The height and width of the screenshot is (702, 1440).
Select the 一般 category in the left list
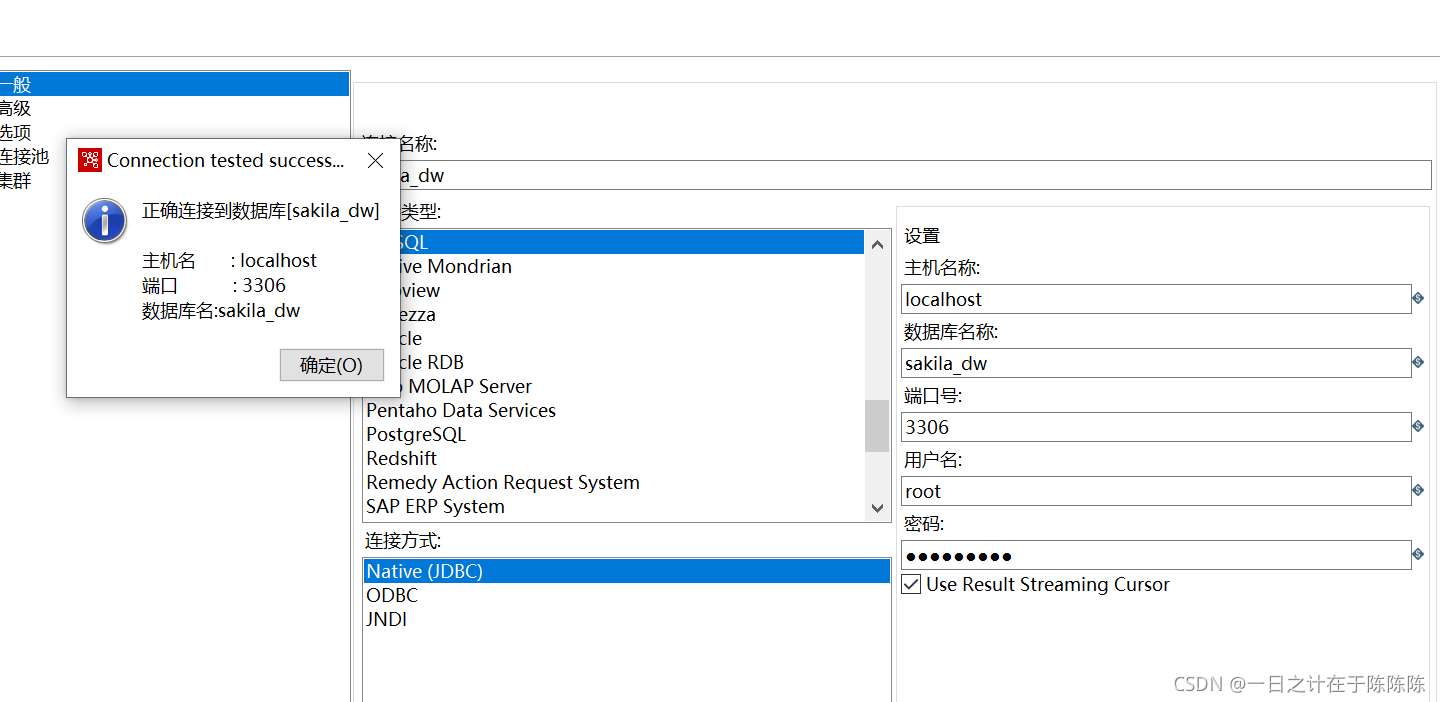[x=174, y=84]
